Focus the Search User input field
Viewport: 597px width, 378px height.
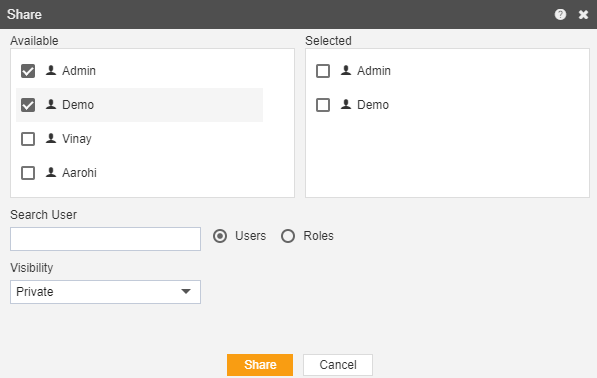click(105, 239)
